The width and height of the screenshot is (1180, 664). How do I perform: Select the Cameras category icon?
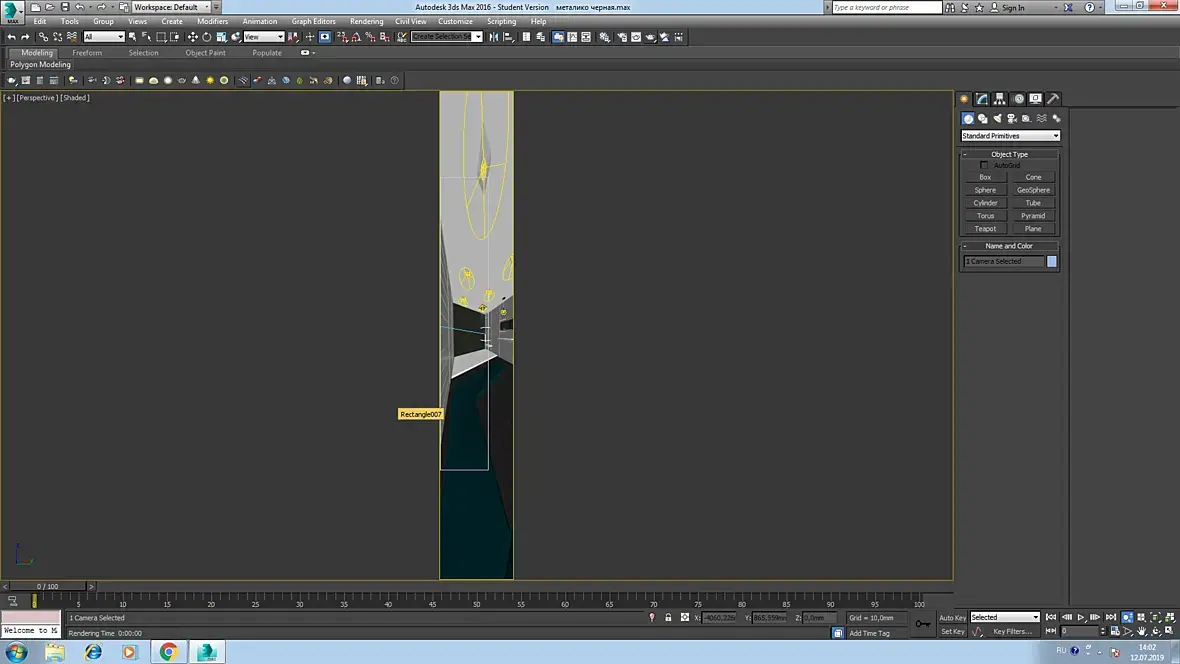(1012, 119)
